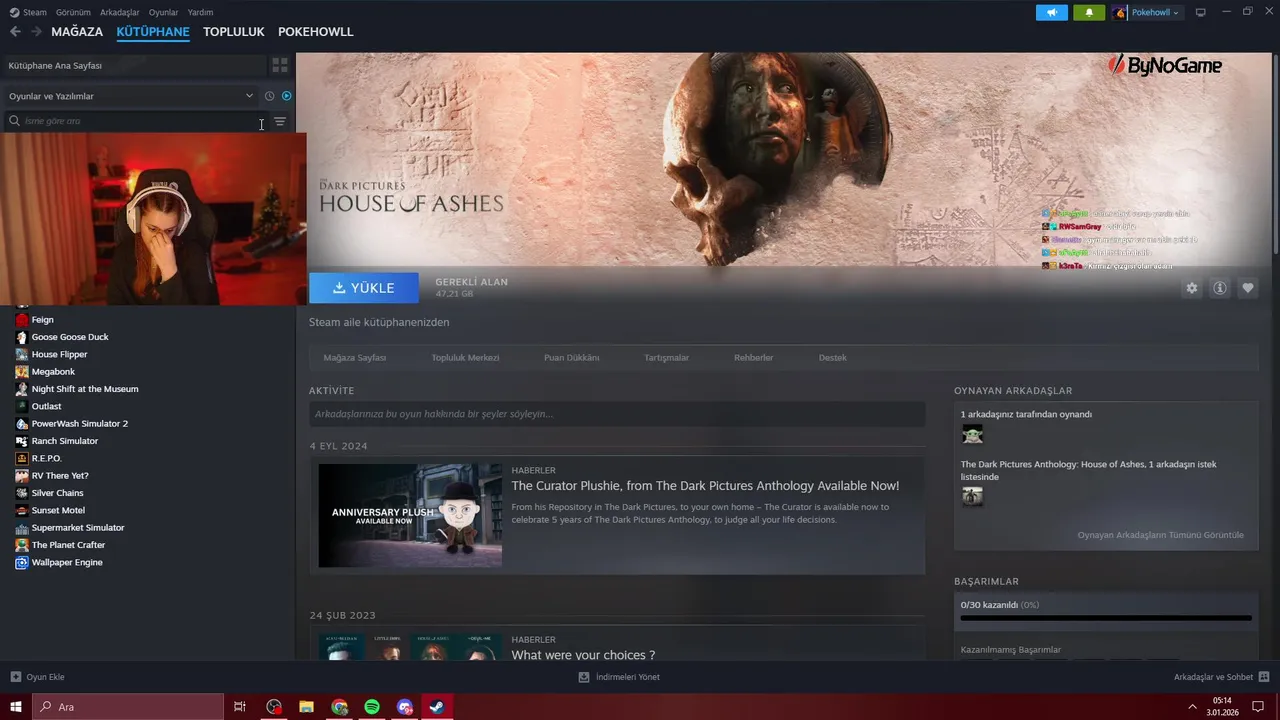Go forward with the navigation arrow
This screenshot has height=720, width=1280.
(36, 32)
